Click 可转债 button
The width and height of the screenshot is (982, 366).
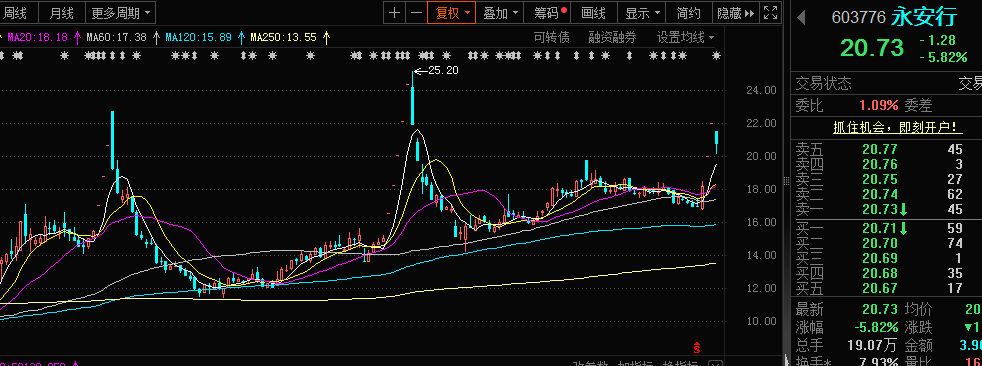pyautogui.click(x=552, y=38)
